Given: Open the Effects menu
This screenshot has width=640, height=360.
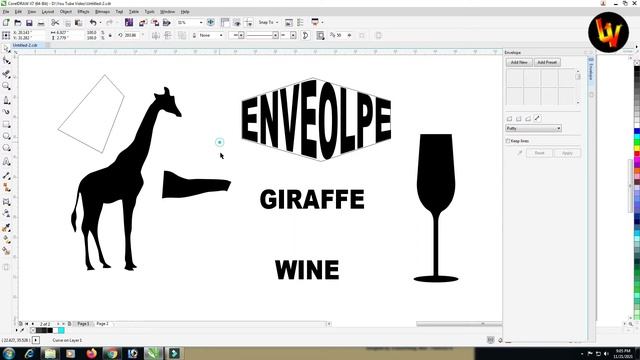Looking at the screenshot, I should coord(83,12).
